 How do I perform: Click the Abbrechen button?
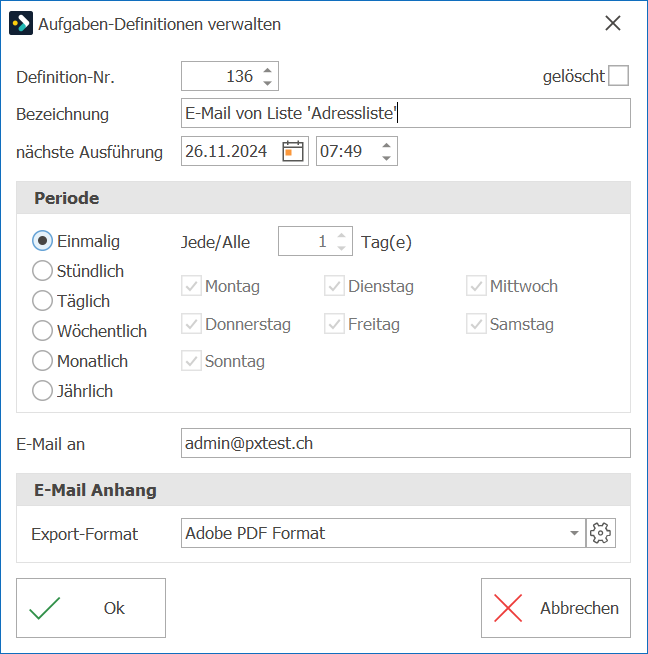tap(556, 608)
